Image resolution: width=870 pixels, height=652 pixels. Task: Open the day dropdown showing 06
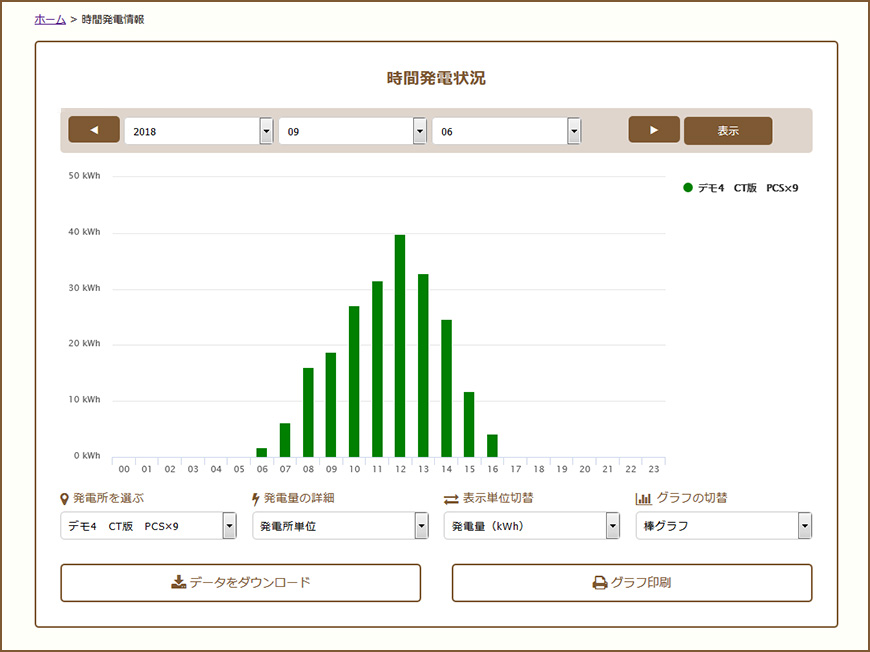pos(506,131)
